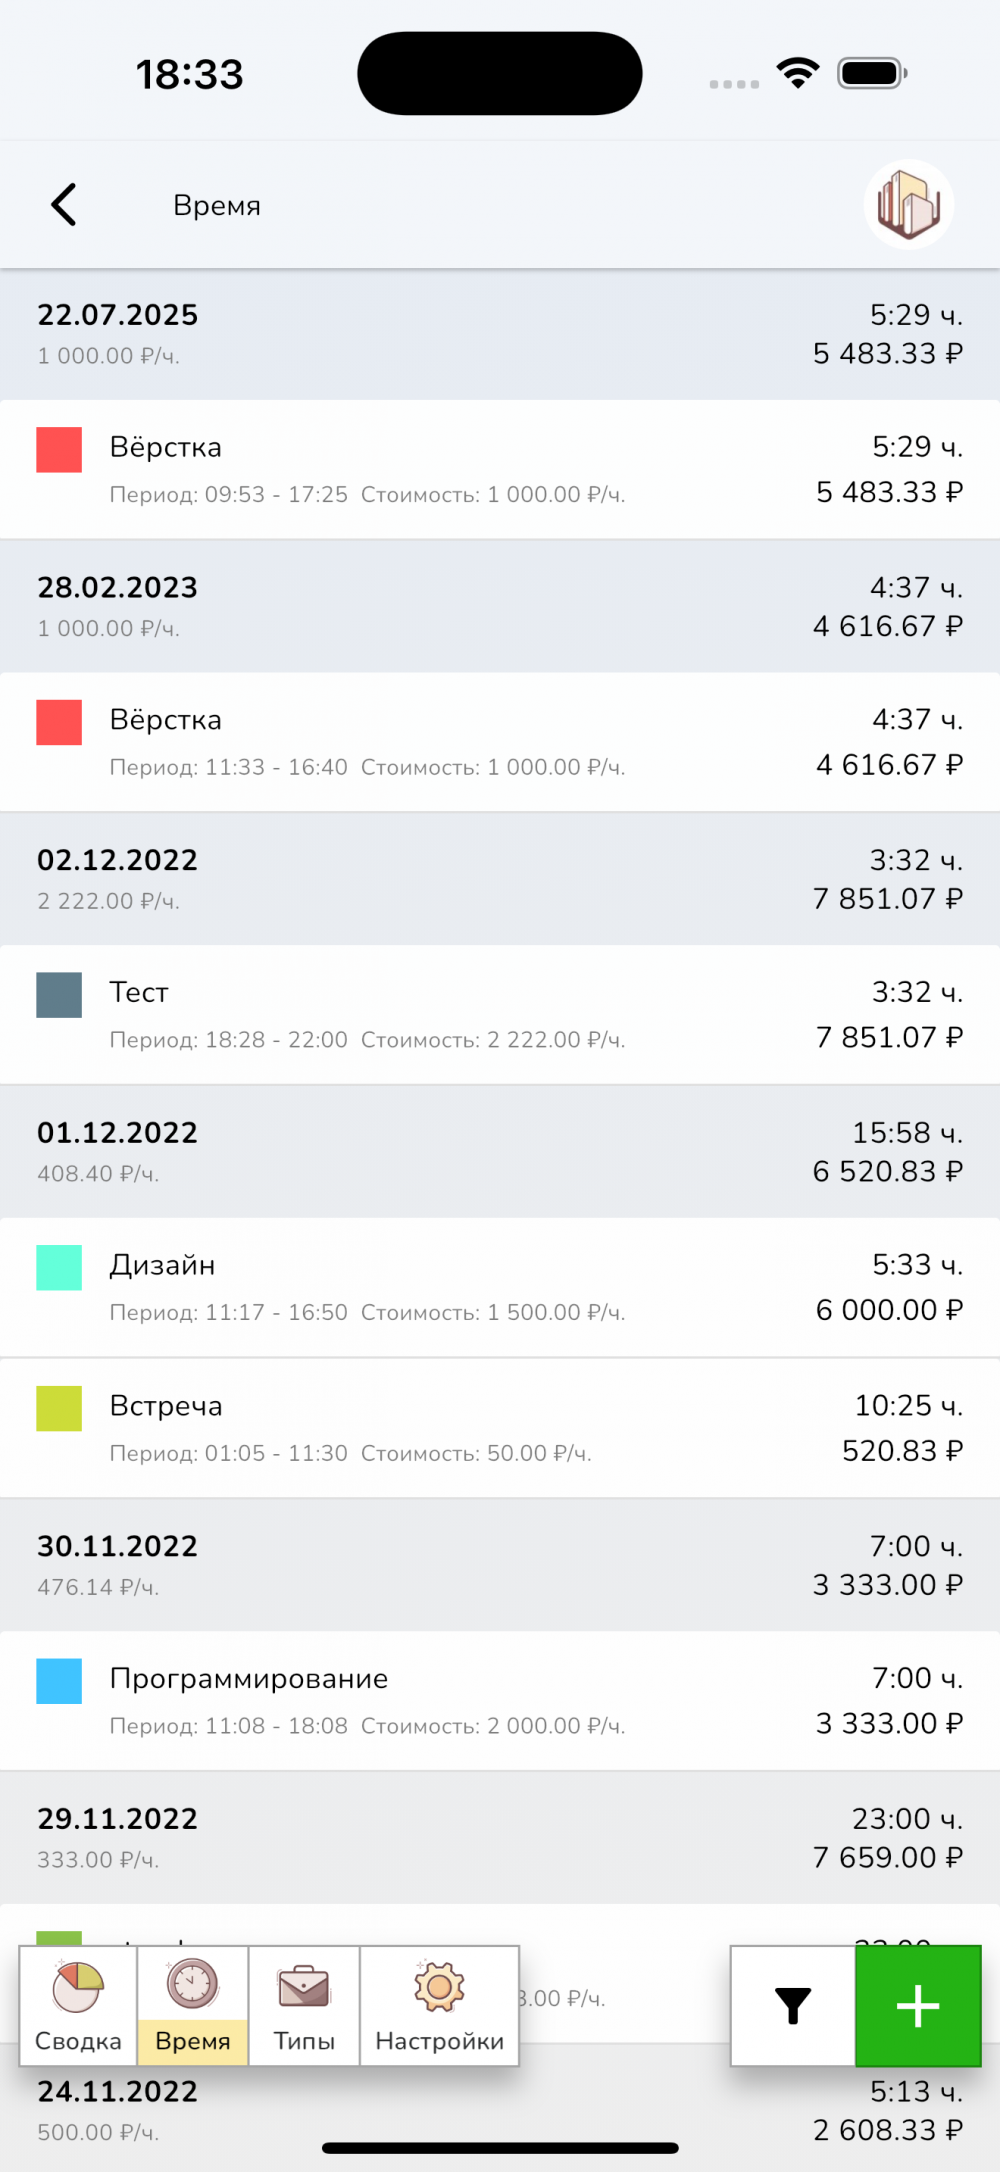Tap blue swatch of Программирование entry
1000x2172 pixels.
[x=59, y=1681]
